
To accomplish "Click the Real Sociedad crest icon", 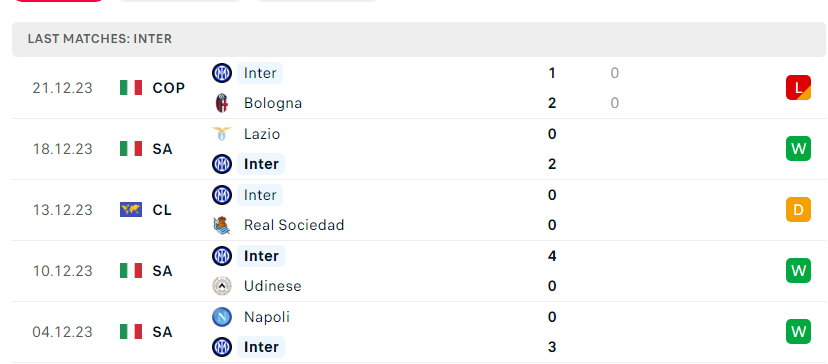I will pos(222,225).
